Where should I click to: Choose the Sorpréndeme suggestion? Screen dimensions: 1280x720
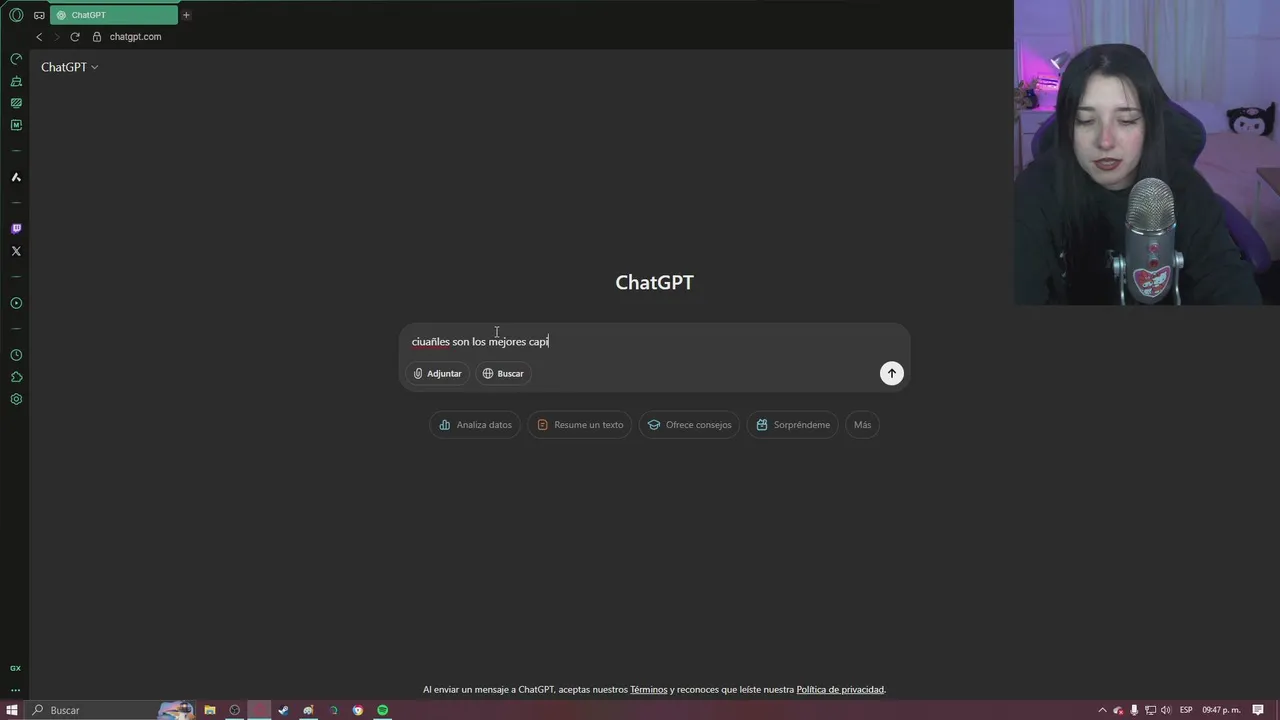pyautogui.click(x=793, y=425)
